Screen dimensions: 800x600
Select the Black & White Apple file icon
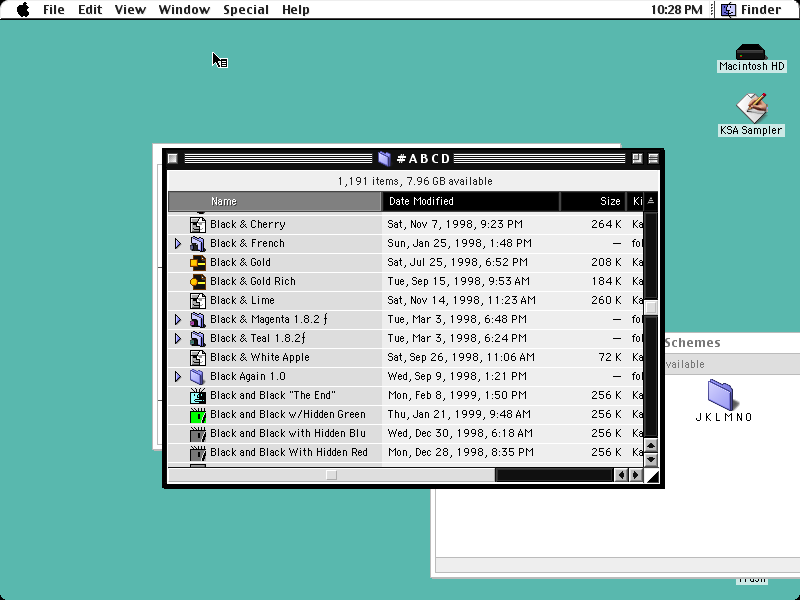coord(197,357)
